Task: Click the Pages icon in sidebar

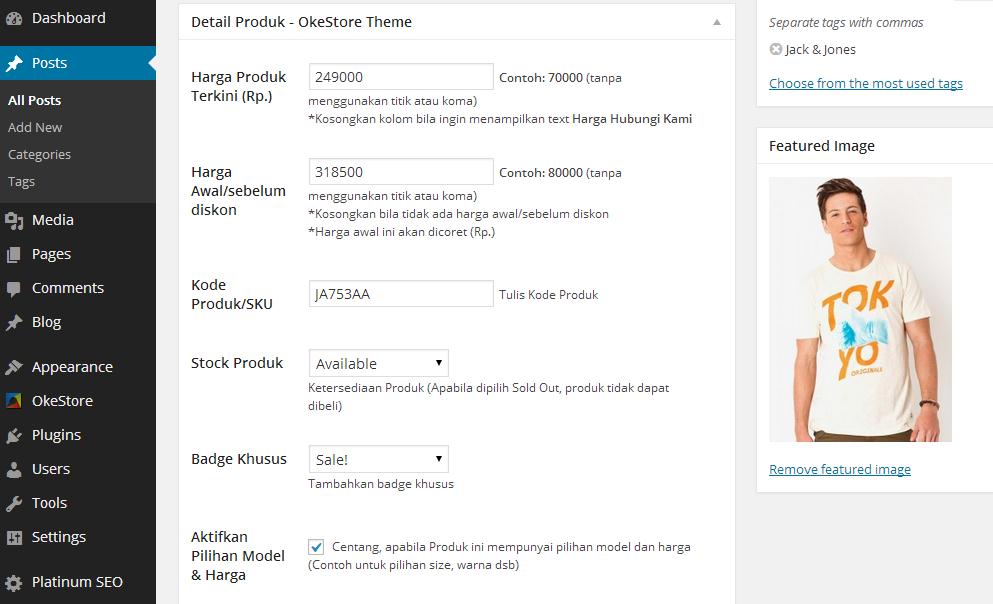Action: coord(14,254)
